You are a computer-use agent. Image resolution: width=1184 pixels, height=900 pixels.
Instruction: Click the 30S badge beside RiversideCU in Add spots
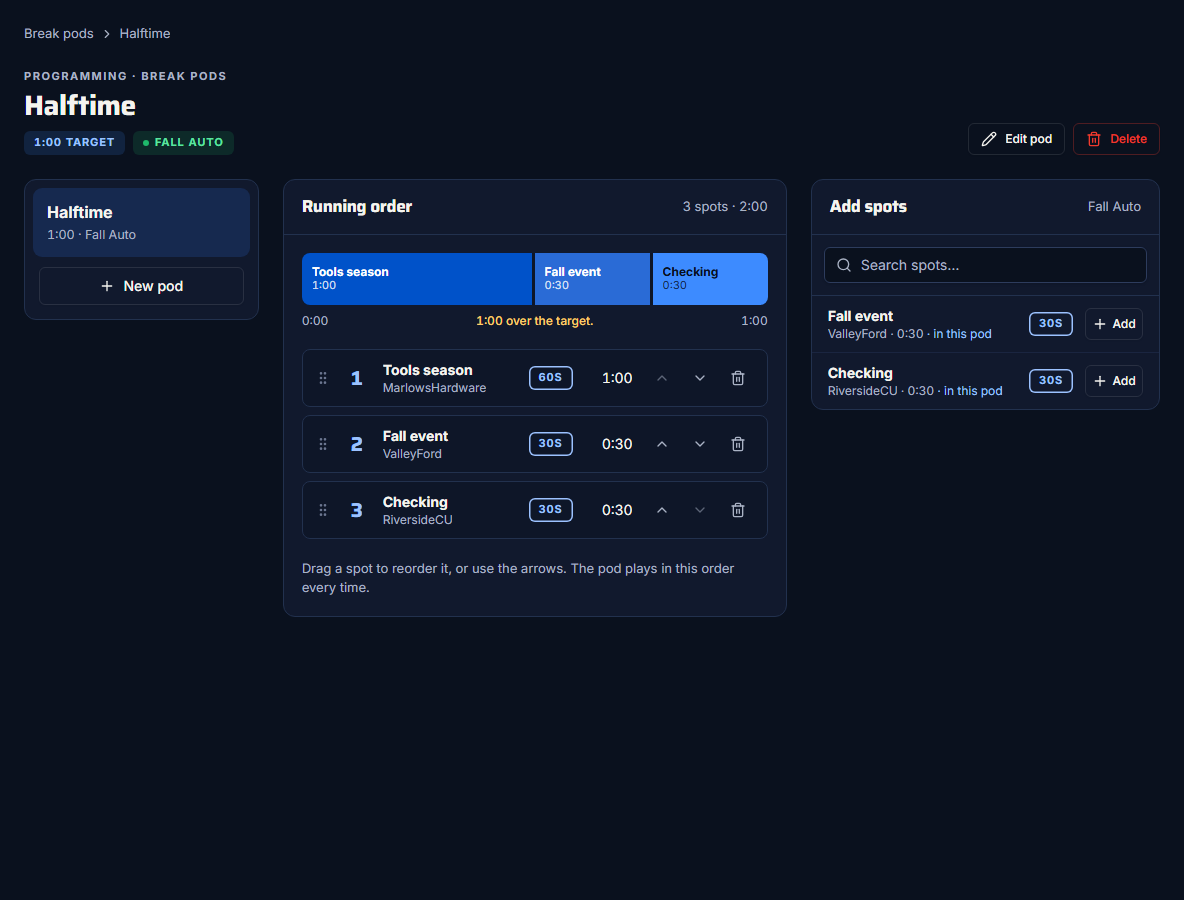[1050, 381]
